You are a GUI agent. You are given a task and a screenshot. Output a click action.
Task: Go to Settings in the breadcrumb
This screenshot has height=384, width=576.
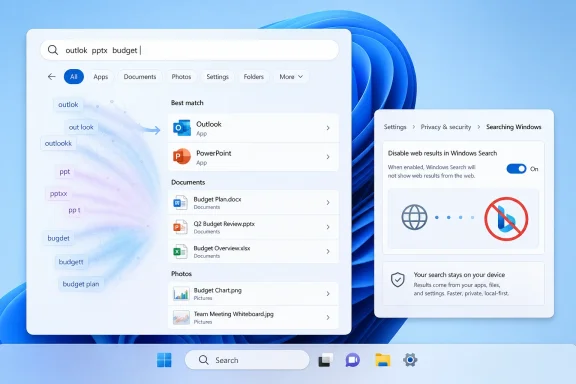click(395, 127)
